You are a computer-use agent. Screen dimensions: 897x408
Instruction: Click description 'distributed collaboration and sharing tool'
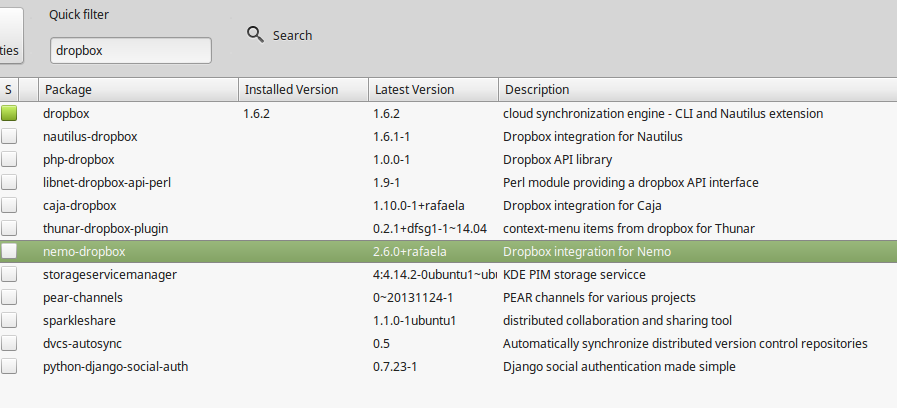(x=617, y=320)
